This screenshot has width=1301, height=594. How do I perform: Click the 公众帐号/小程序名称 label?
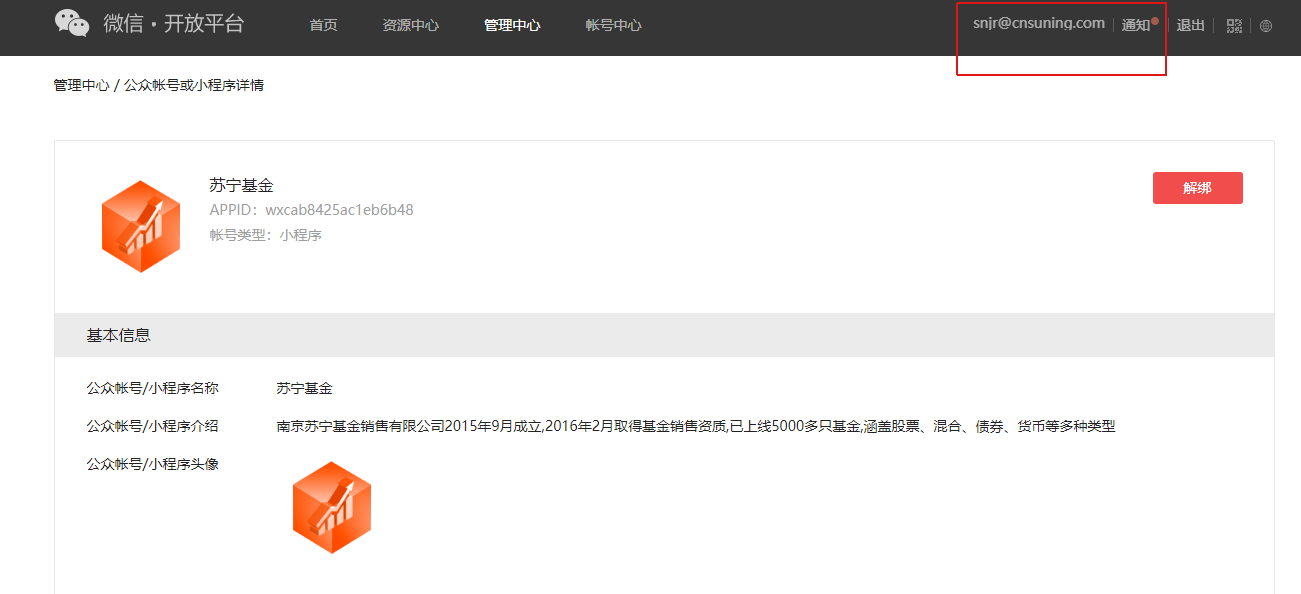pyautogui.click(x=153, y=388)
